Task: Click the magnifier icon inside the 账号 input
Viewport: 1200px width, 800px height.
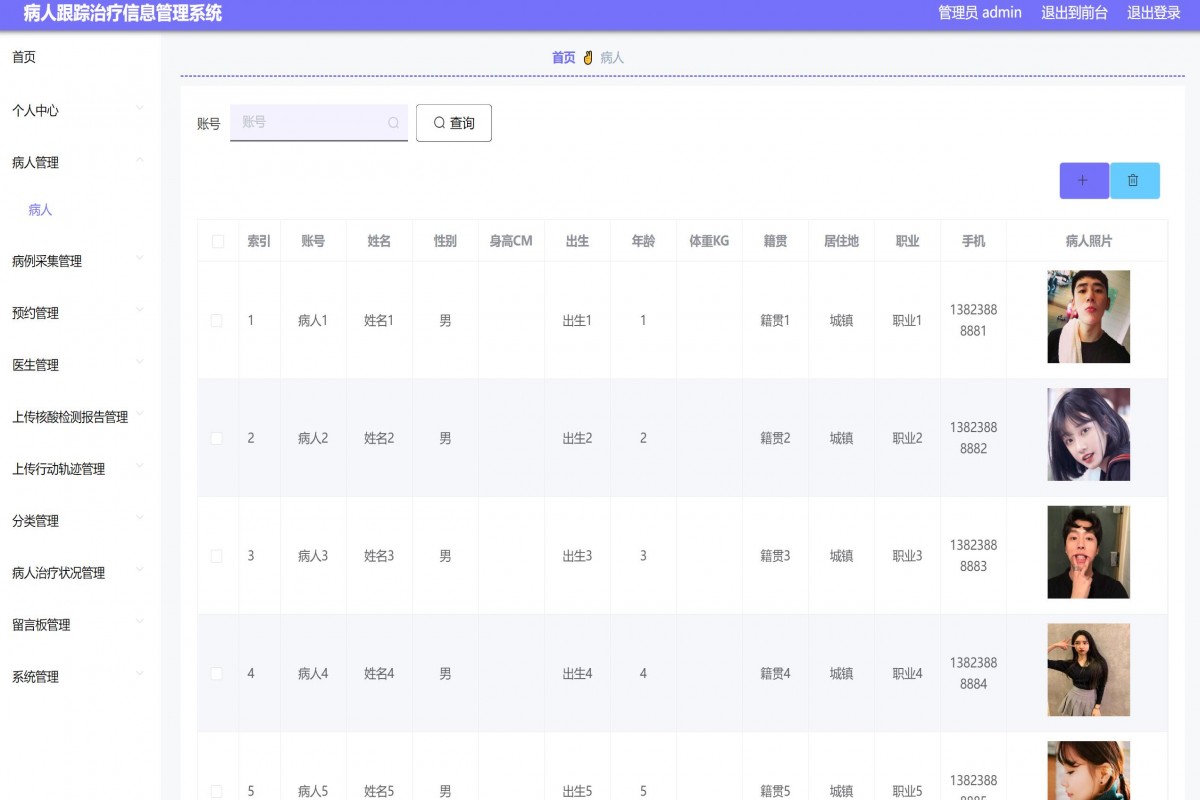Action: (x=392, y=122)
